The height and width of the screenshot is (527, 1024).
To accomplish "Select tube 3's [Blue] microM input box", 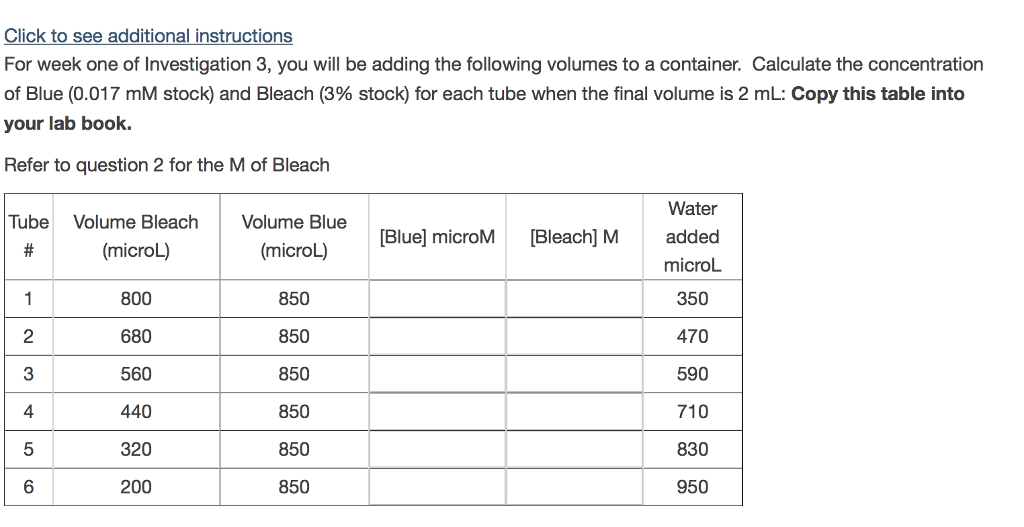I will click(x=437, y=374).
